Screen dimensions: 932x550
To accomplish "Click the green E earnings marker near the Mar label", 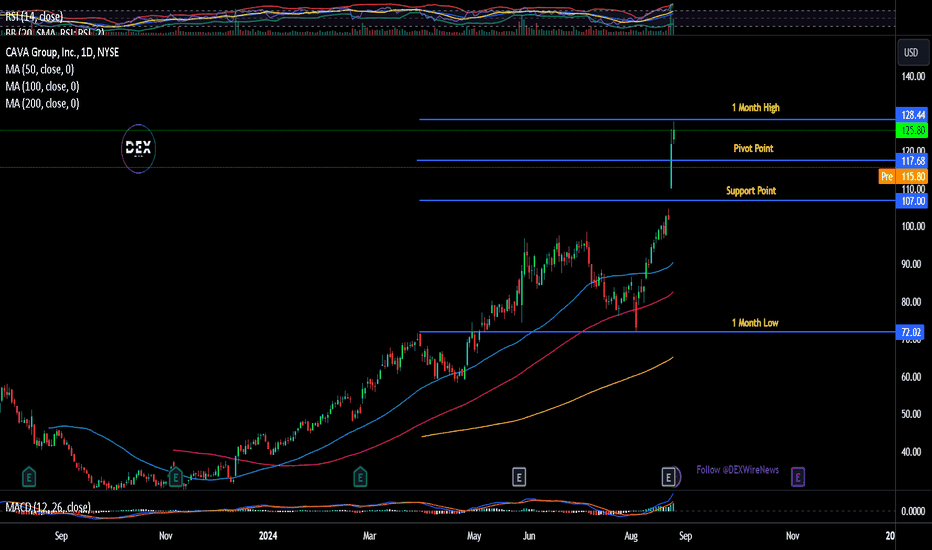I will (x=360, y=477).
